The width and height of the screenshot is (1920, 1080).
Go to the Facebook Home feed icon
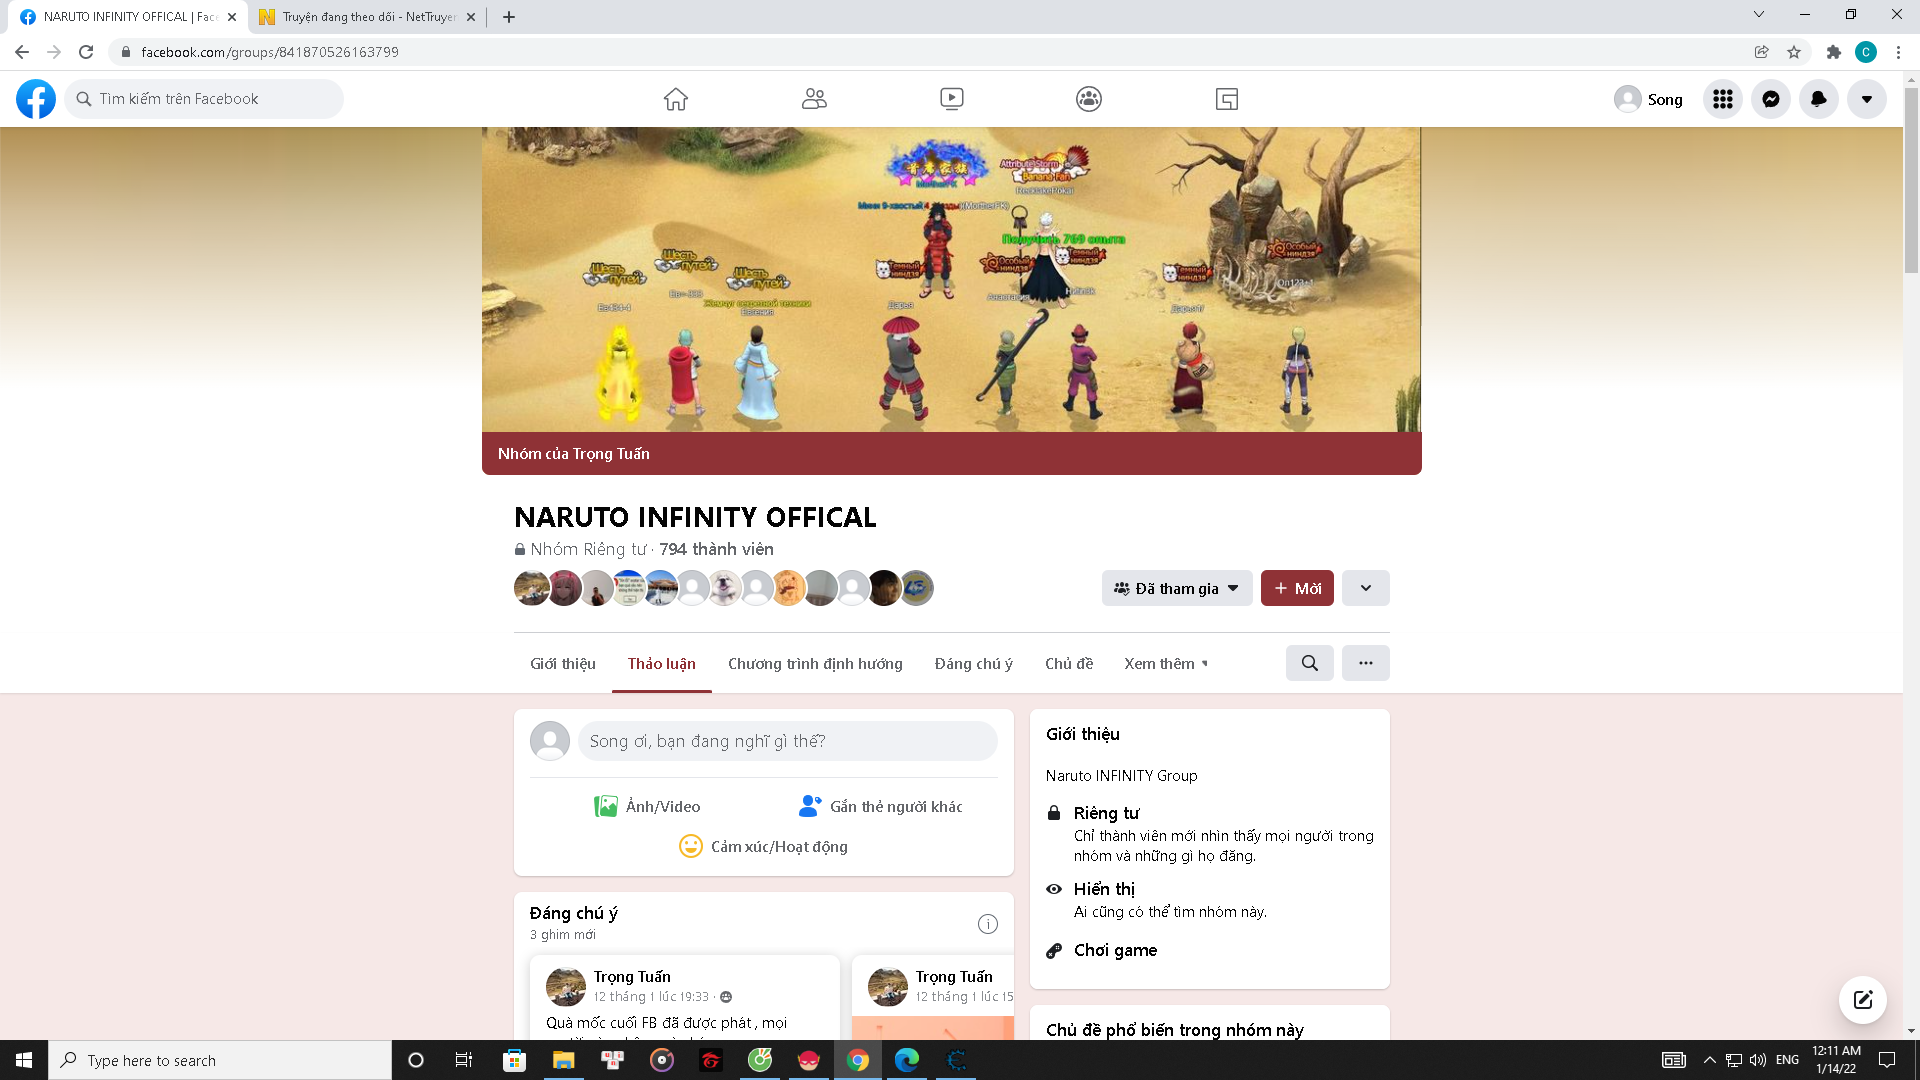[676, 99]
